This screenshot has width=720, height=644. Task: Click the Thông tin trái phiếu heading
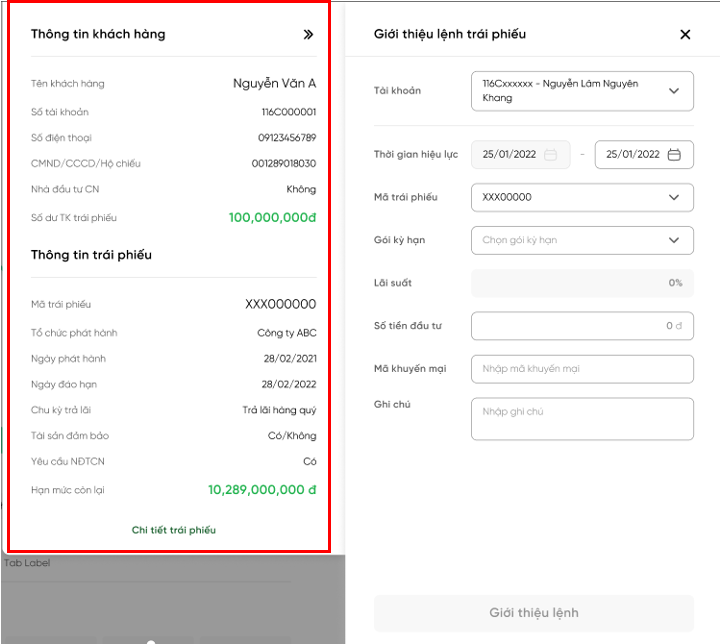[91, 255]
